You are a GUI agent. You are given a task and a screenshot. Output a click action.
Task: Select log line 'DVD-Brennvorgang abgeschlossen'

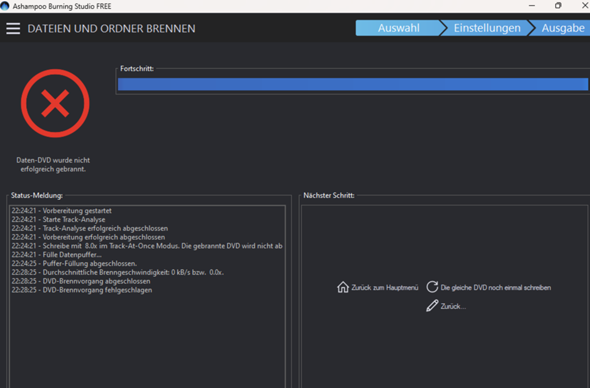coord(81,281)
